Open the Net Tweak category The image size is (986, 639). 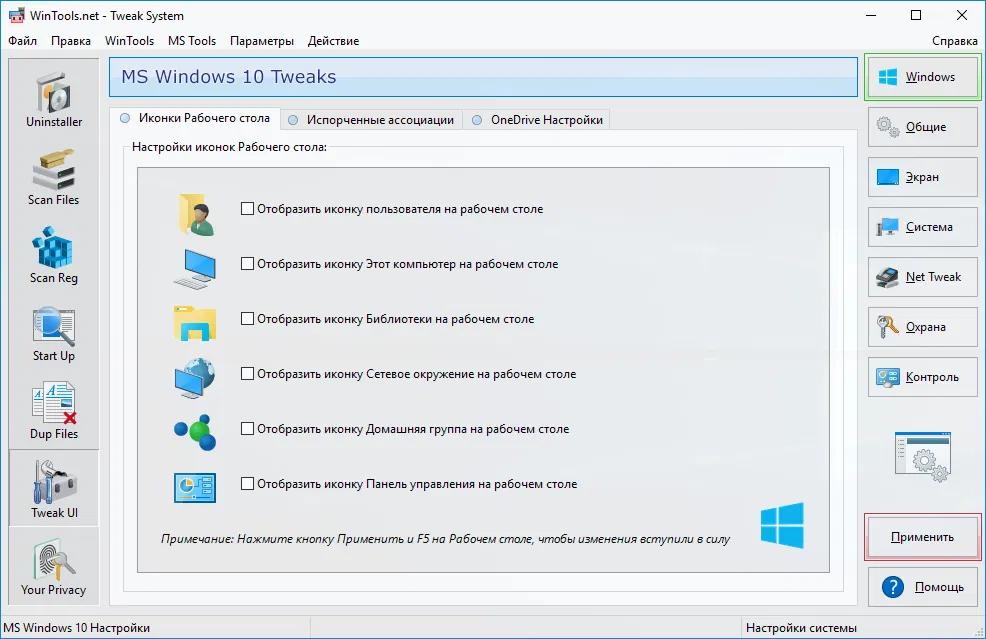pos(922,277)
